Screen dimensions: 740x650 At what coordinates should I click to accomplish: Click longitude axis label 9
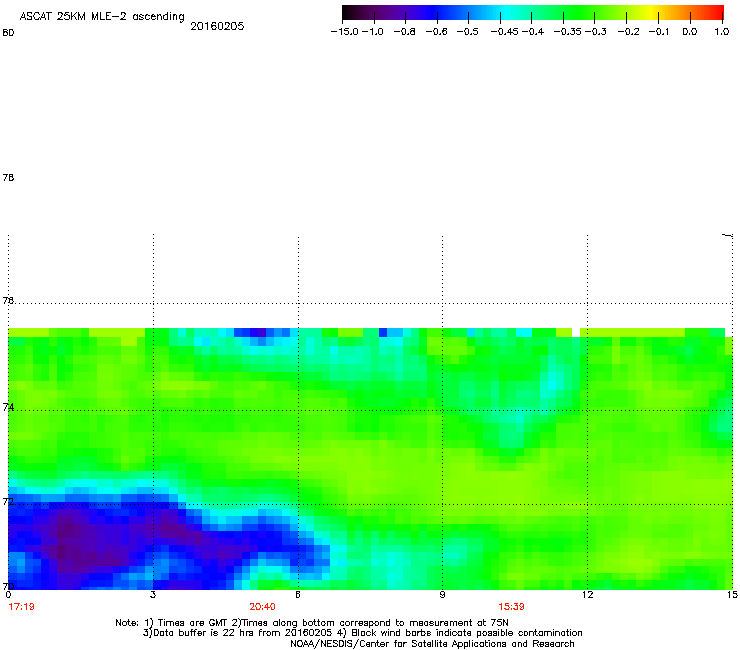(x=442, y=595)
